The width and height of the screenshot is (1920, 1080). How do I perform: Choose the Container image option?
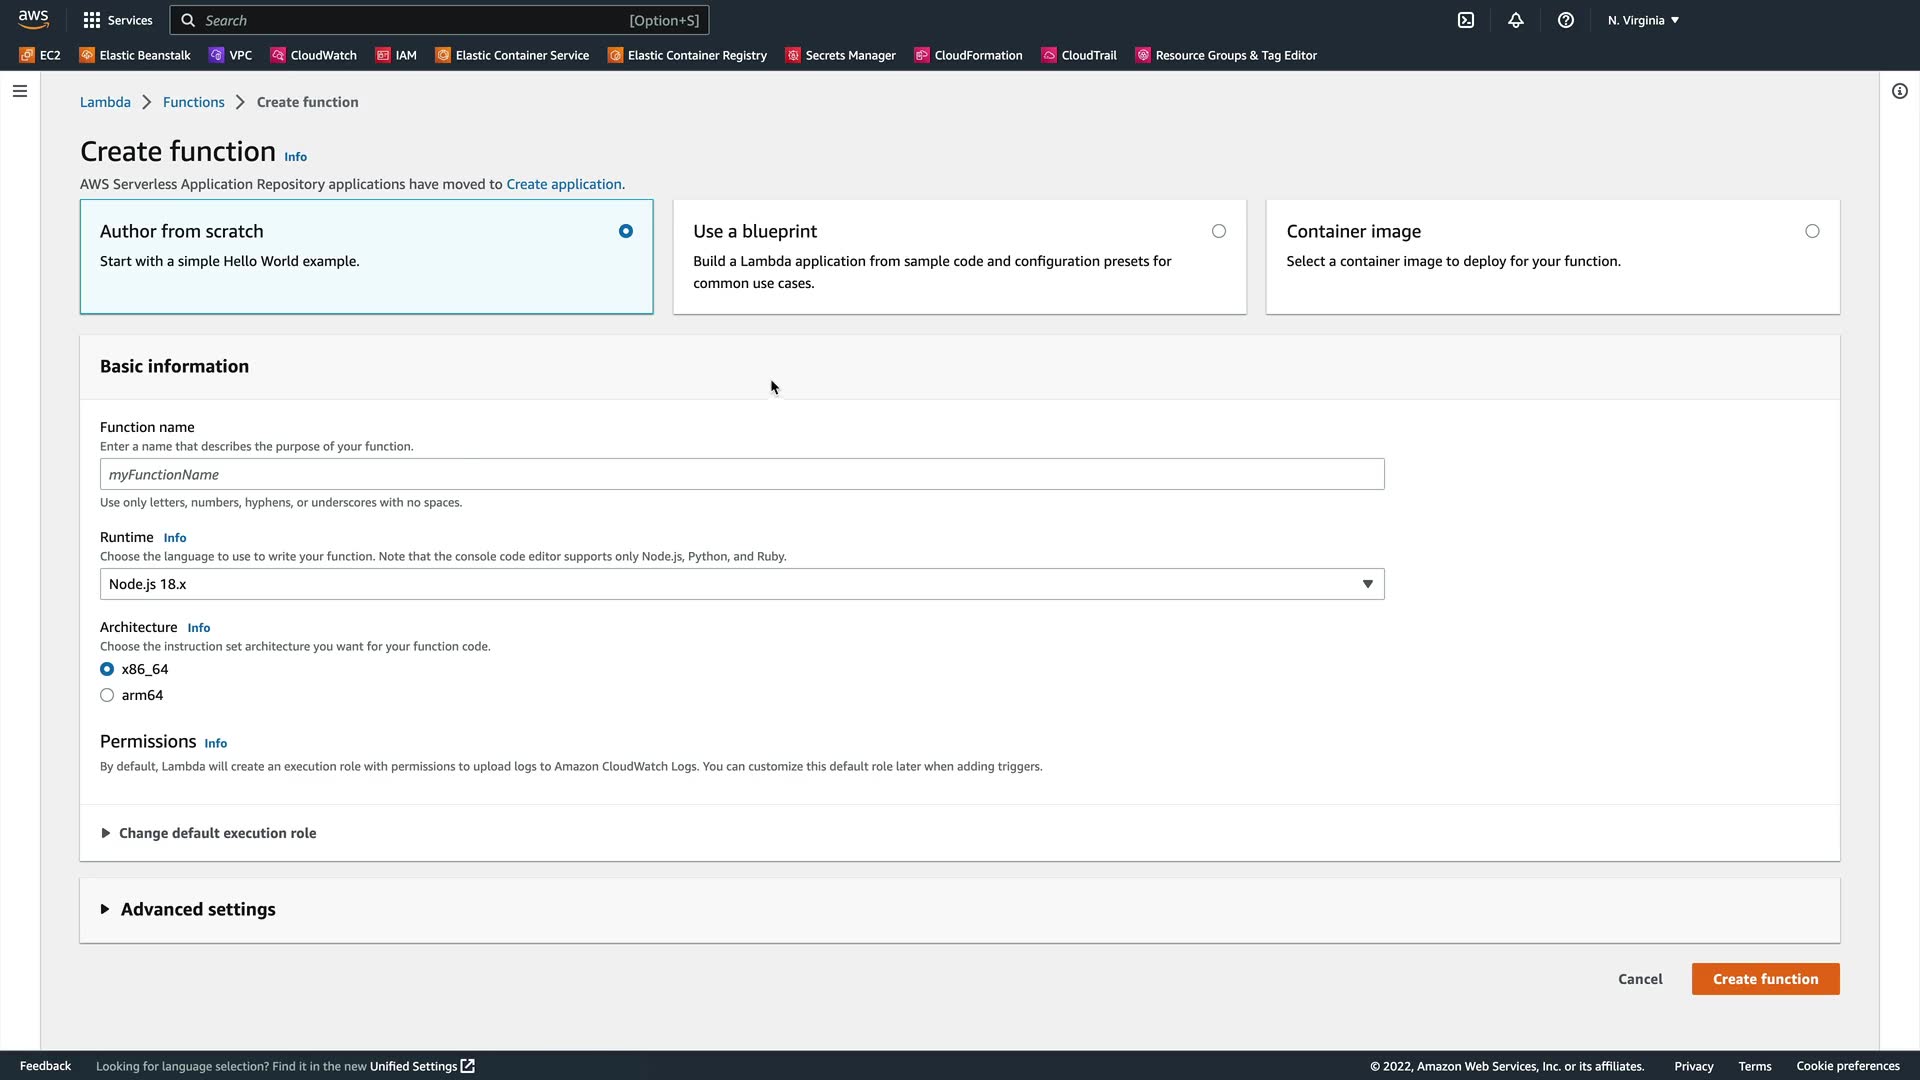click(x=1811, y=231)
